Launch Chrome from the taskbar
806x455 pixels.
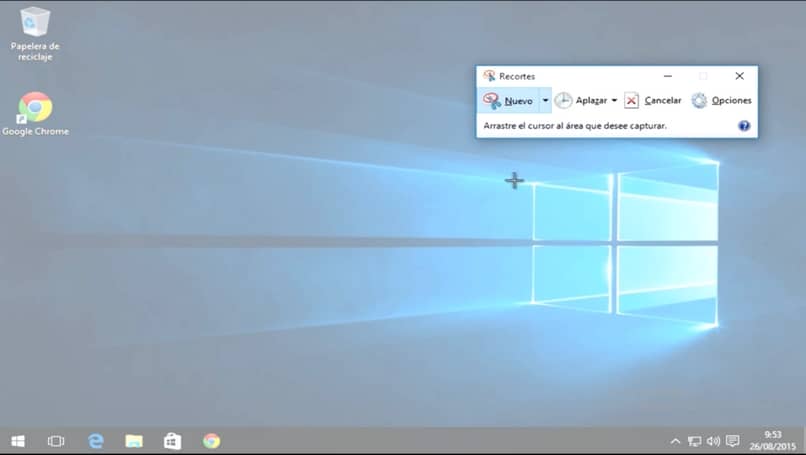click(211, 441)
